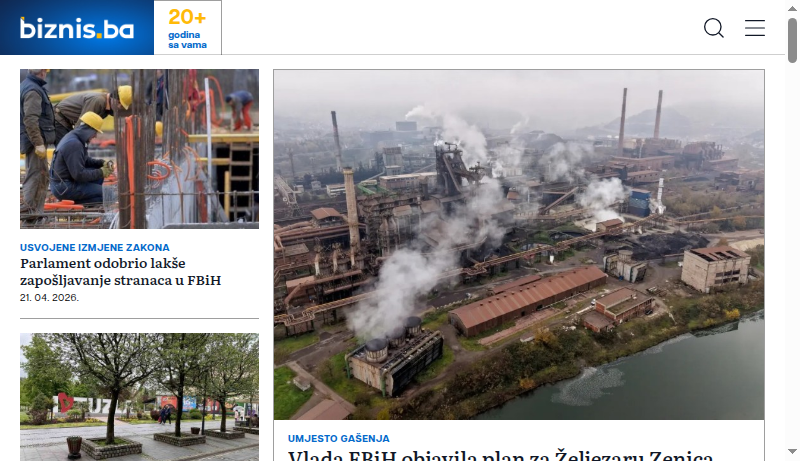Click the yellow dot in the biznis.ba logo

click(x=99, y=36)
